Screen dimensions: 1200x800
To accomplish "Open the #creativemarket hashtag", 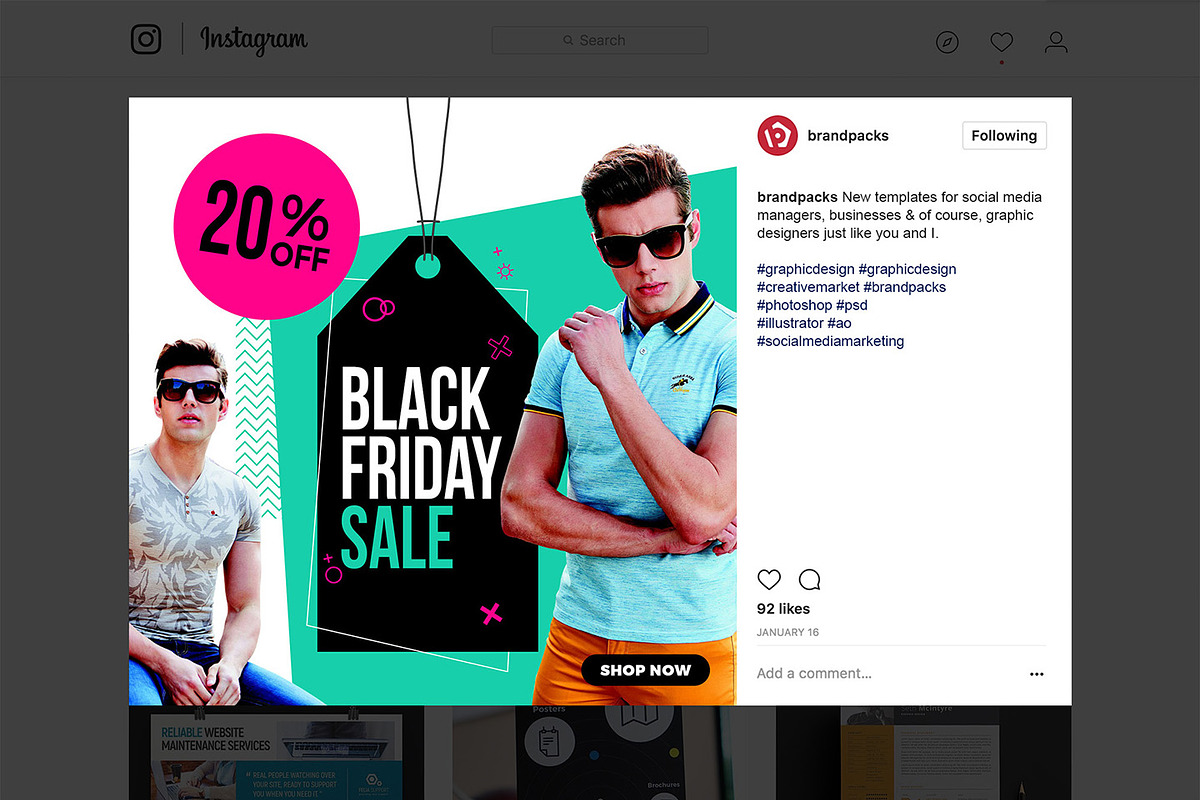I will [808, 287].
